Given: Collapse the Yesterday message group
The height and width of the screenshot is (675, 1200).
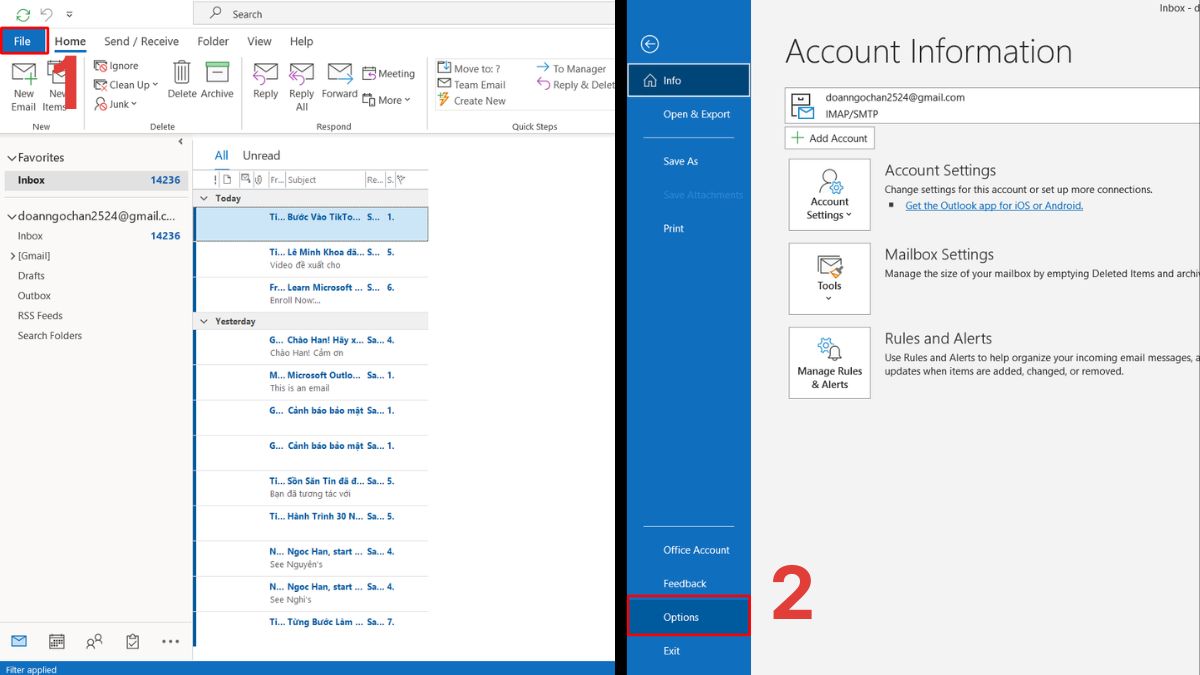Looking at the screenshot, I should tap(205, 321).
